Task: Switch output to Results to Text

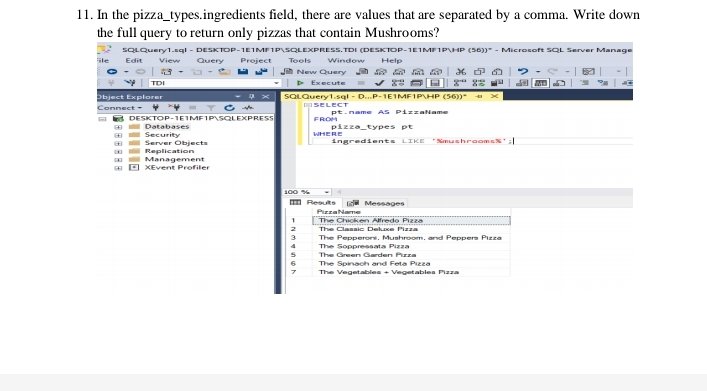Action: click(522, 83)
